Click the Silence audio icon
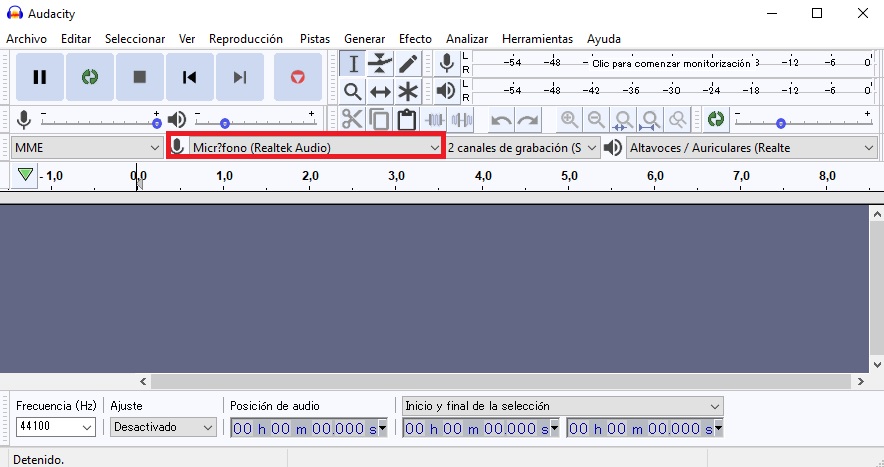Screen dimensions: 884x467 (462, 120)
